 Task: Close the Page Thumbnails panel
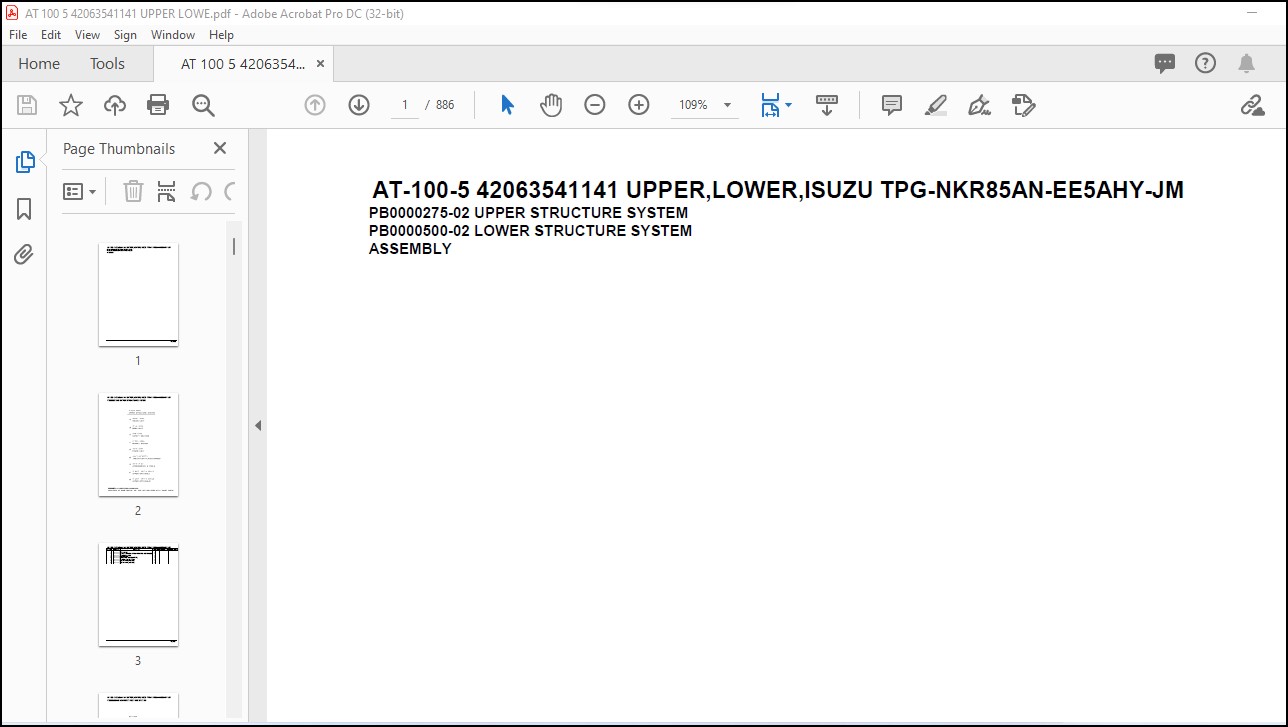point(220,148)
